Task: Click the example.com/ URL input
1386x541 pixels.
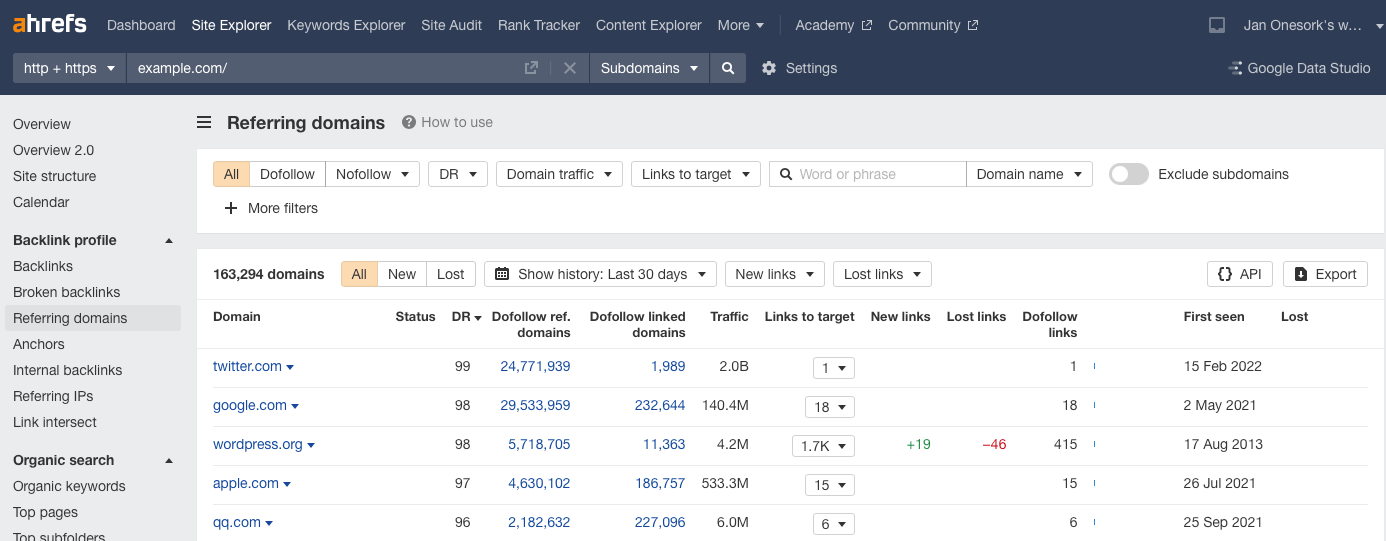Action: (325, 68)
